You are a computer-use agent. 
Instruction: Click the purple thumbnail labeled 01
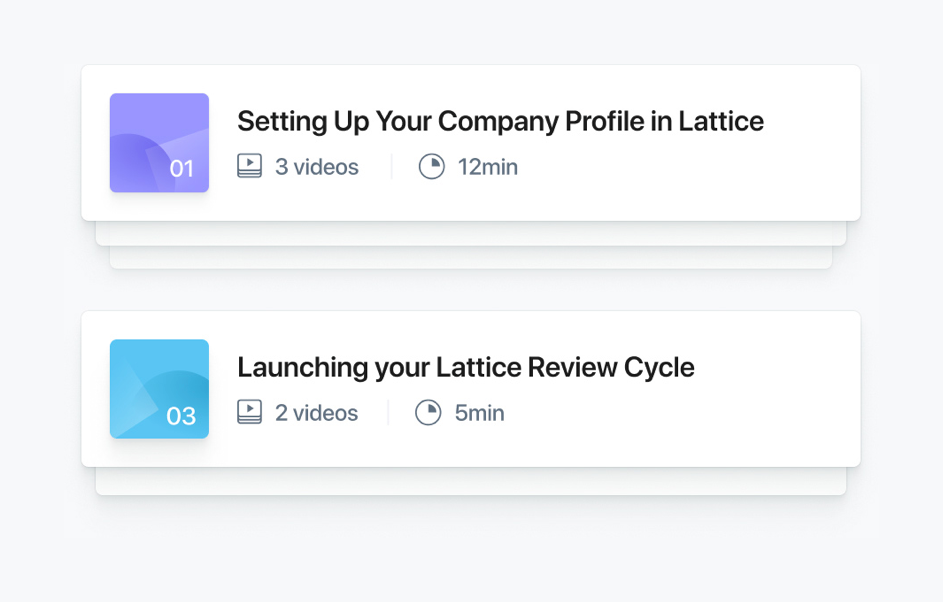pos(158,142)
